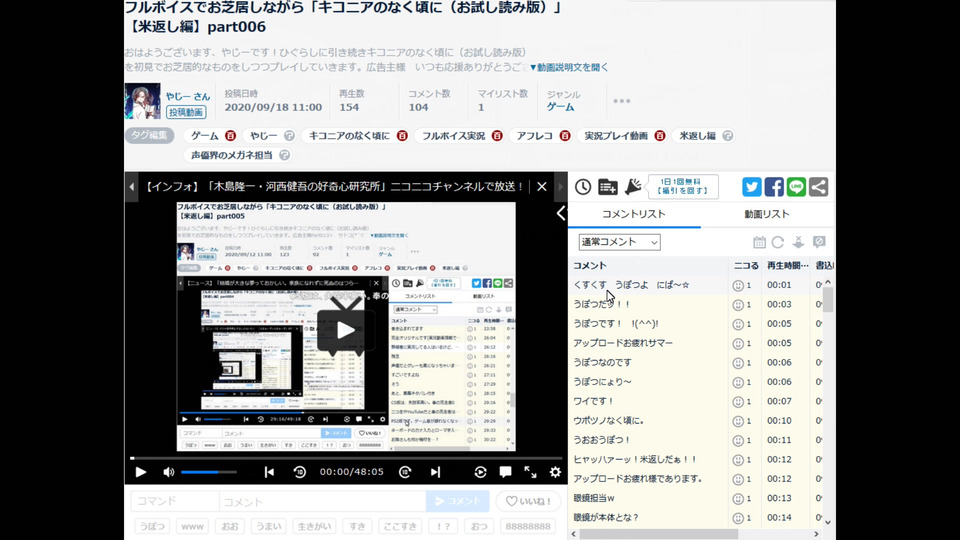Collapse the comment panel chevron
The image size is (960, 540).
561,213
